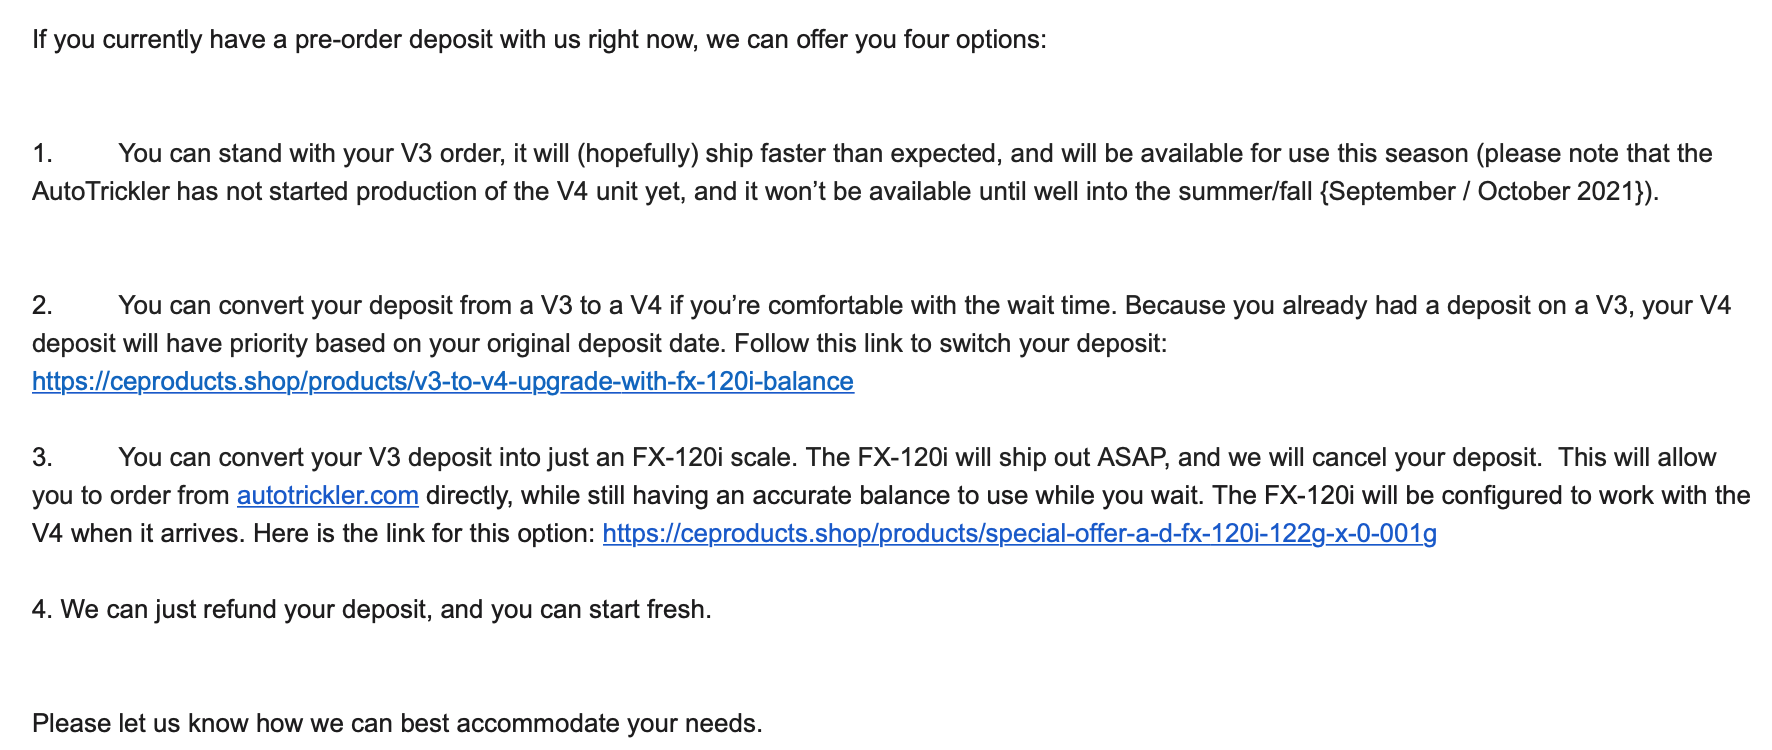This screenshot has width=1772, height=750.
Task: Select the "2." list number
Action: tap(42, 305)
